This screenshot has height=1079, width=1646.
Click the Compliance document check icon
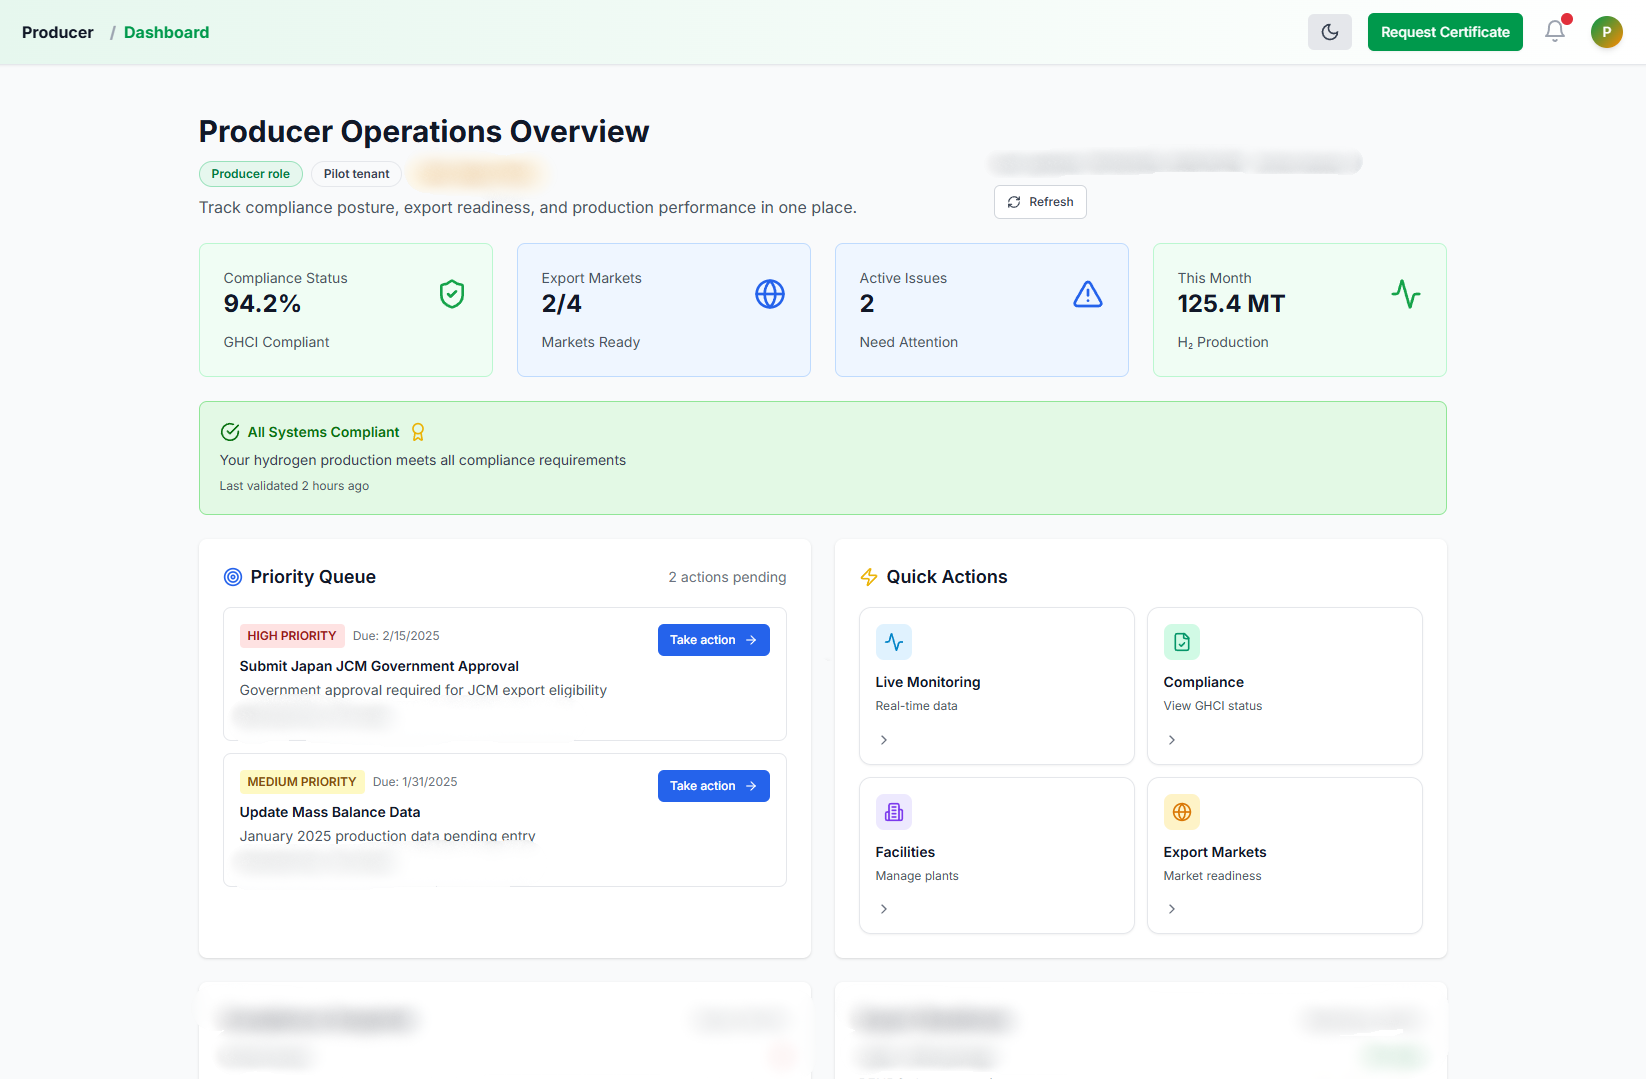click(1181, 642)
